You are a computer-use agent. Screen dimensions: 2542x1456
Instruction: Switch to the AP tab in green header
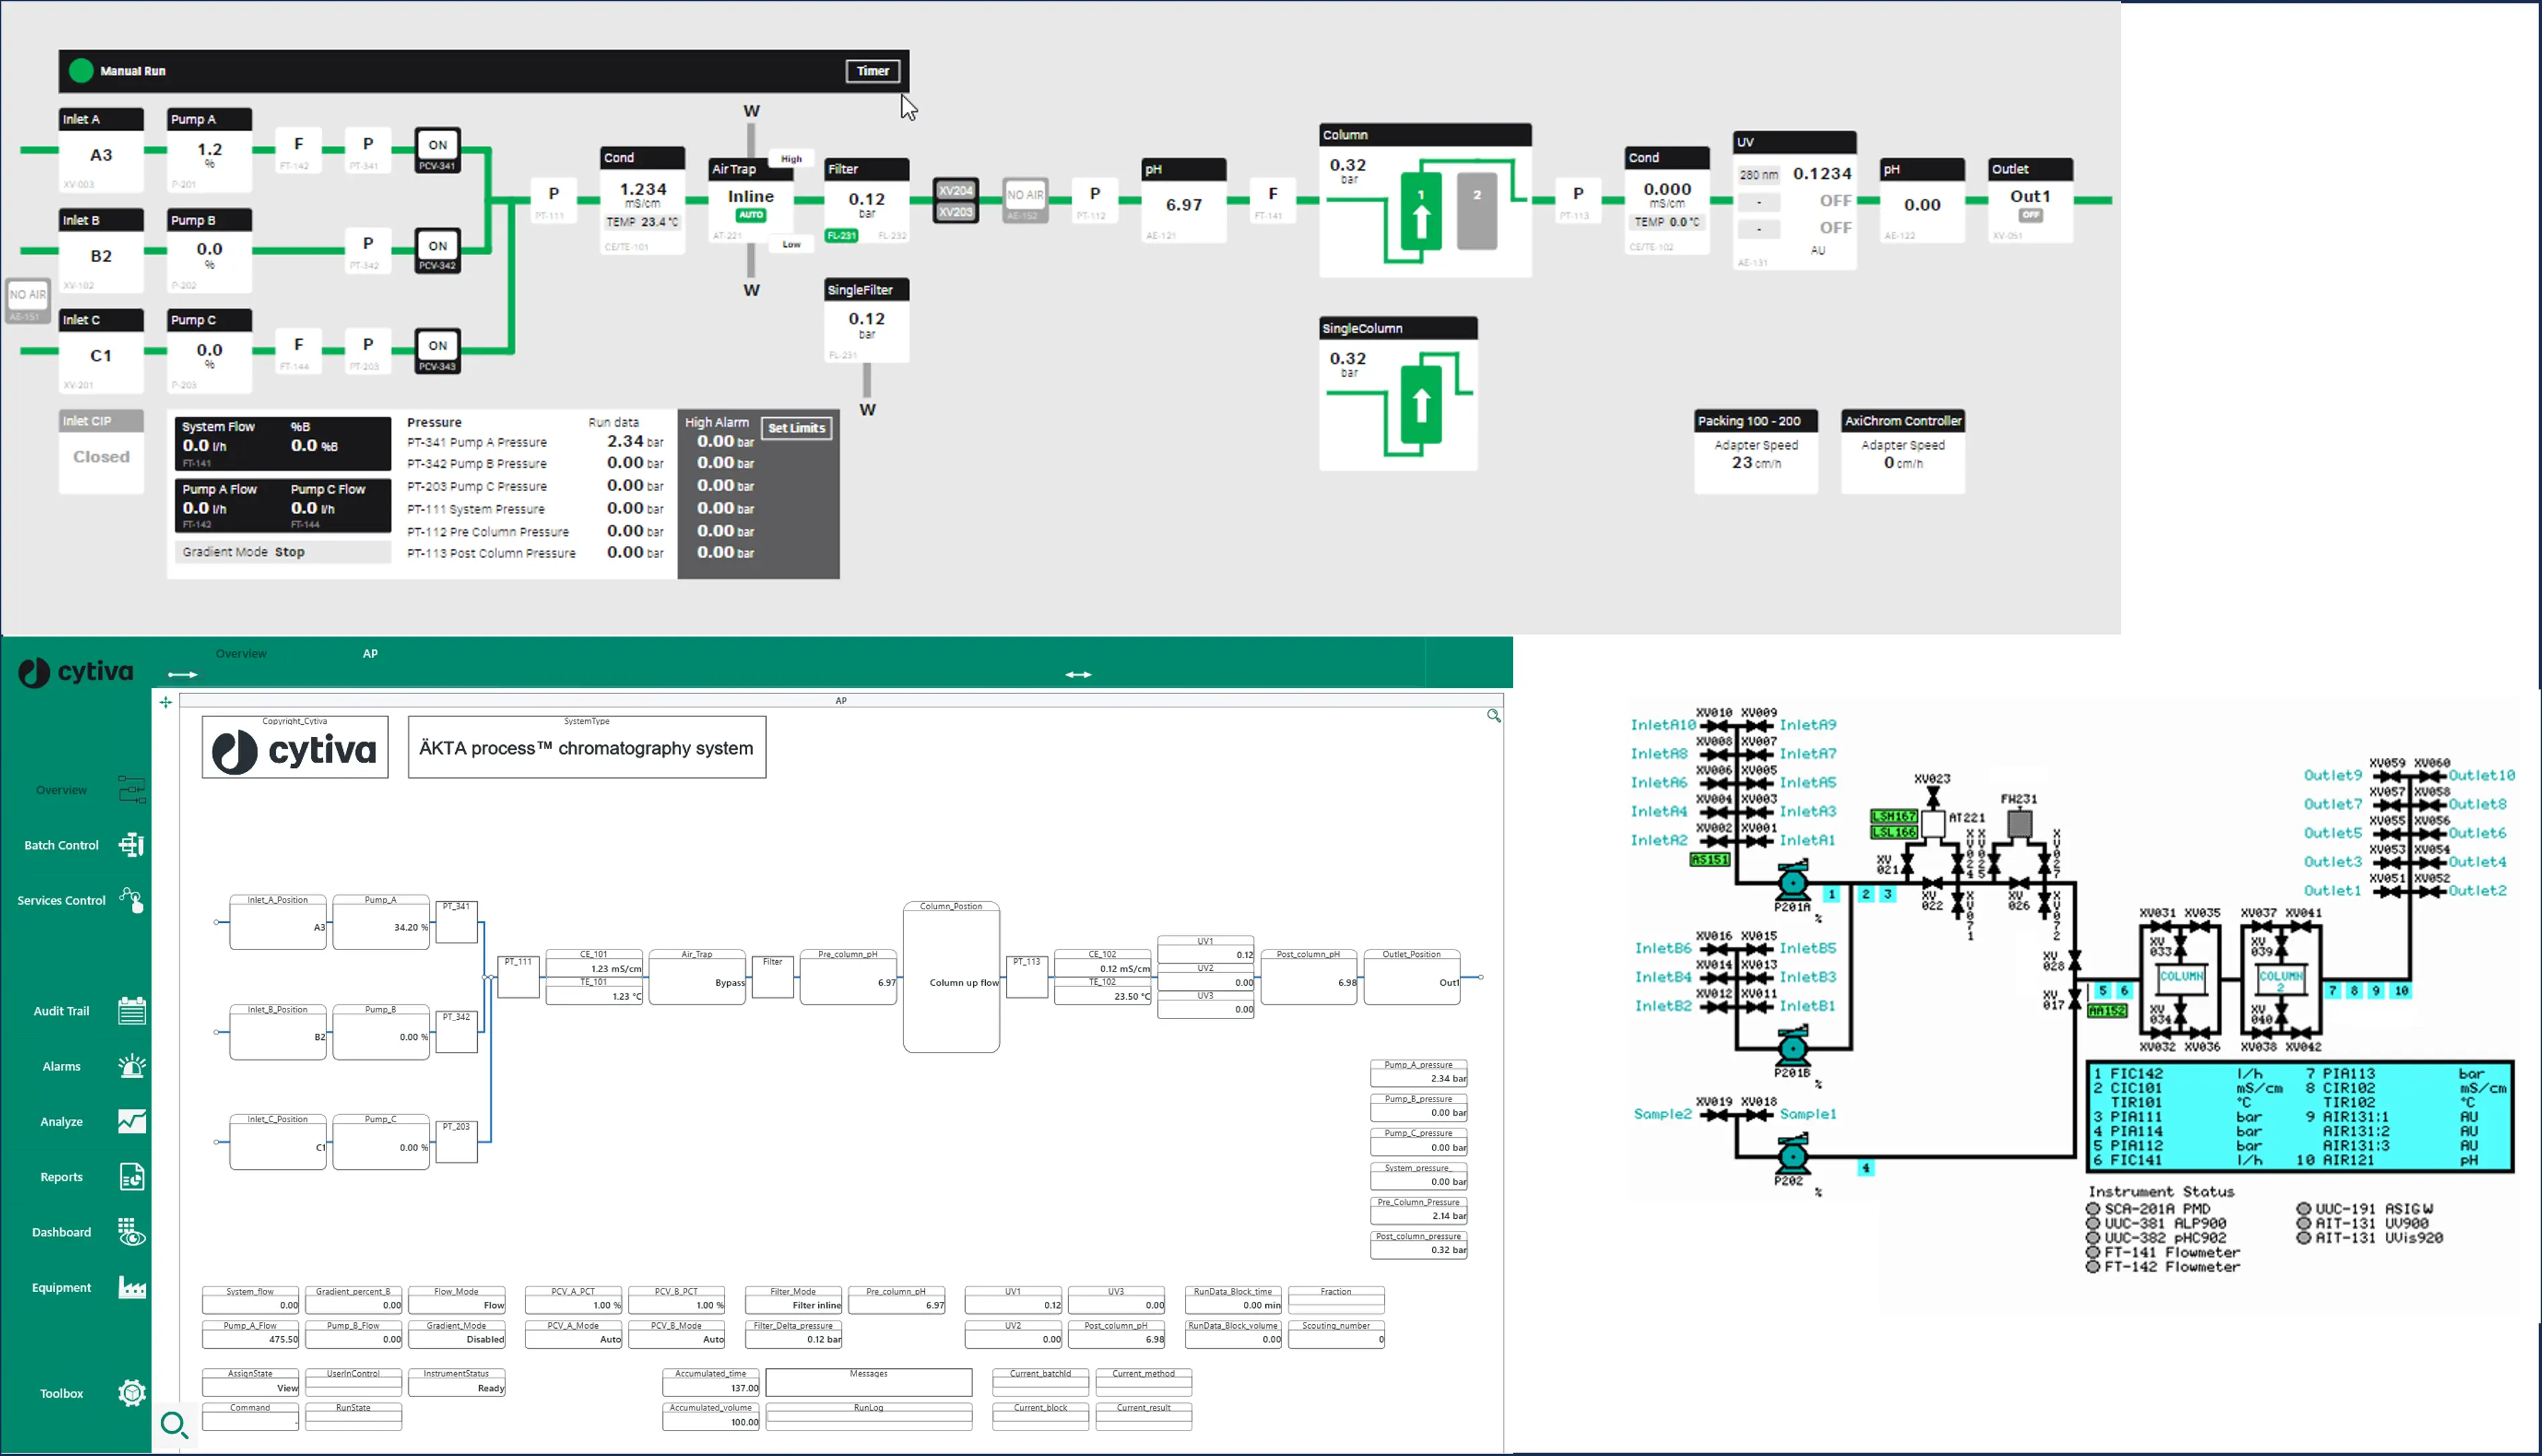(370, 654)
